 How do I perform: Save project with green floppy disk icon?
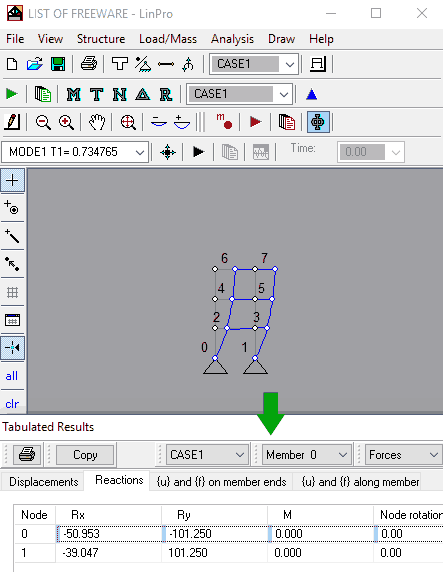[58, 64]
